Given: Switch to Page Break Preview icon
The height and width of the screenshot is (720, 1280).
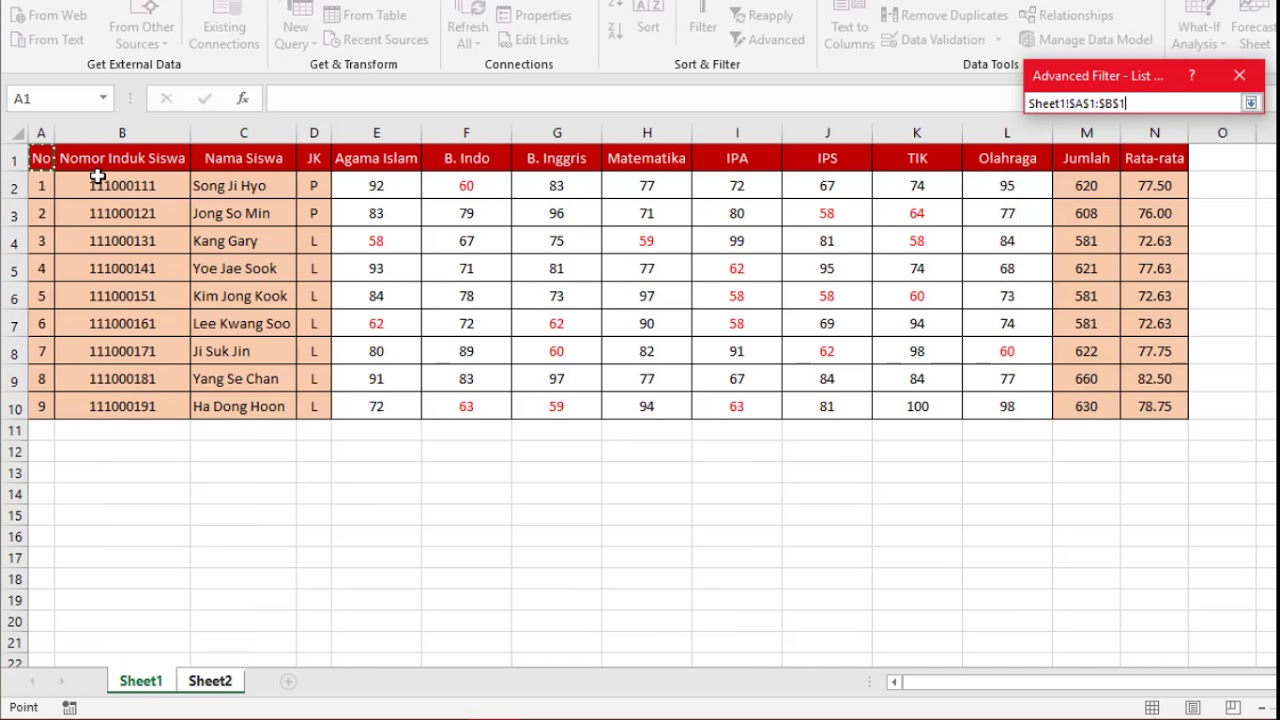Looking at the screenshot, I should (x=1232, y=708).
